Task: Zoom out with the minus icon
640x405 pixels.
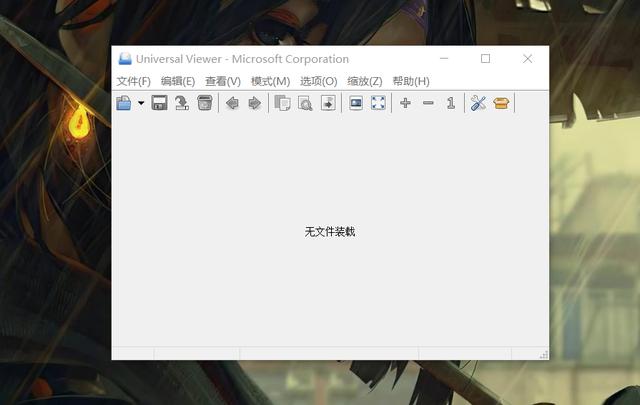Action: (428, 103)
